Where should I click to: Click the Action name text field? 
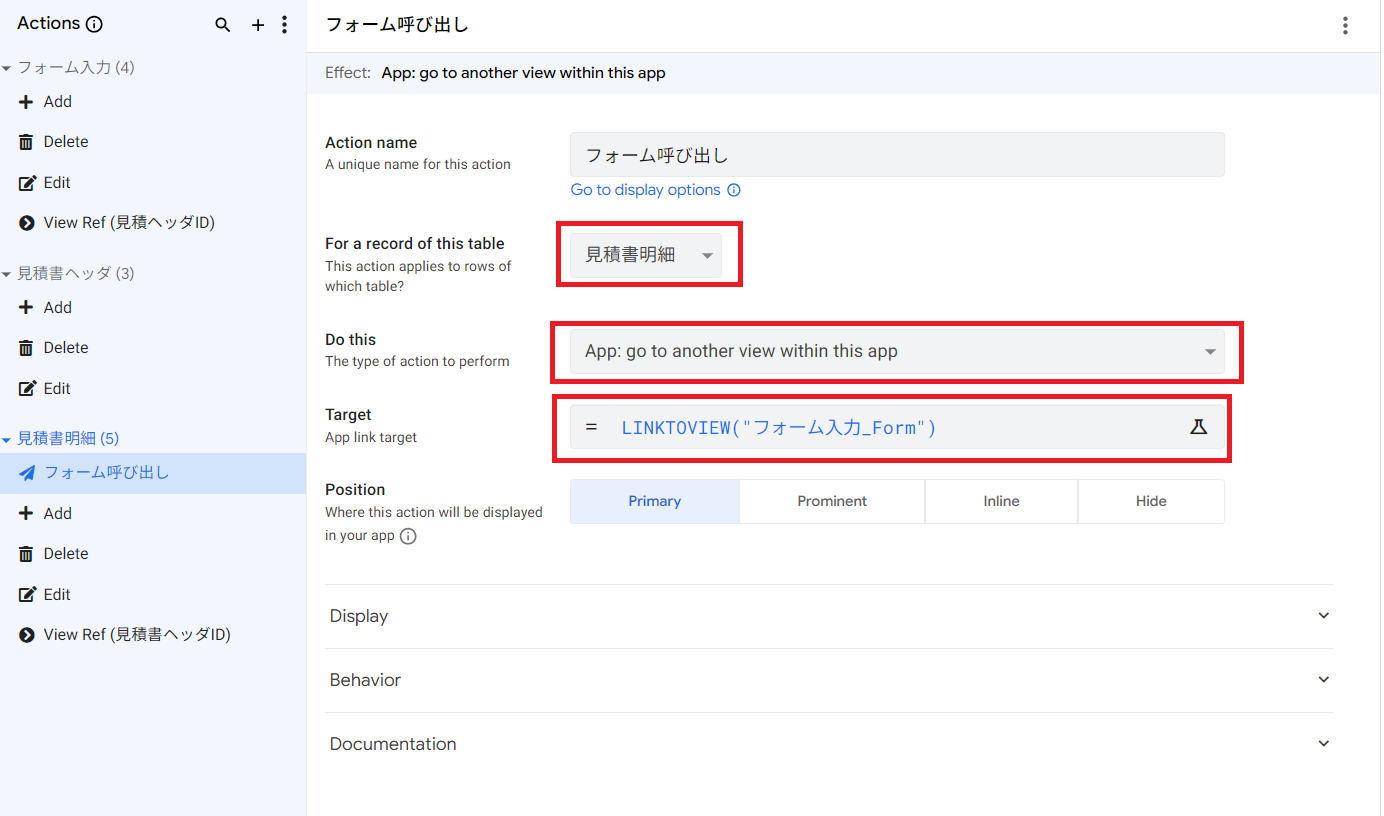point(897,155)
